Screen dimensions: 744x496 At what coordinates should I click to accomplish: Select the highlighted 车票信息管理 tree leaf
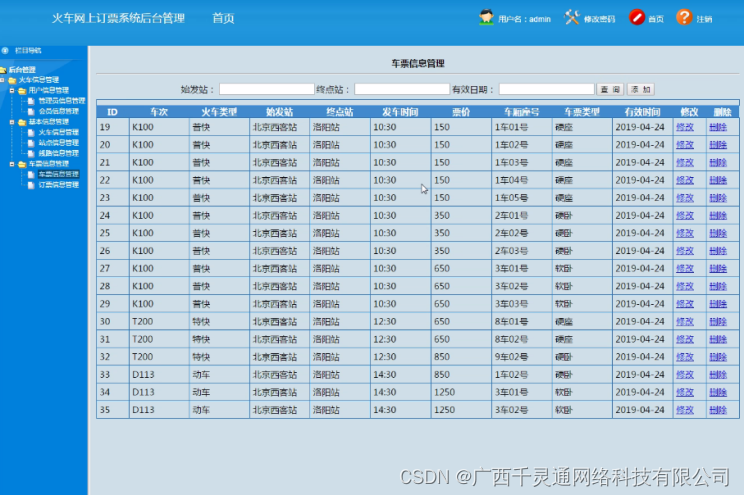[x=58, y=174]
